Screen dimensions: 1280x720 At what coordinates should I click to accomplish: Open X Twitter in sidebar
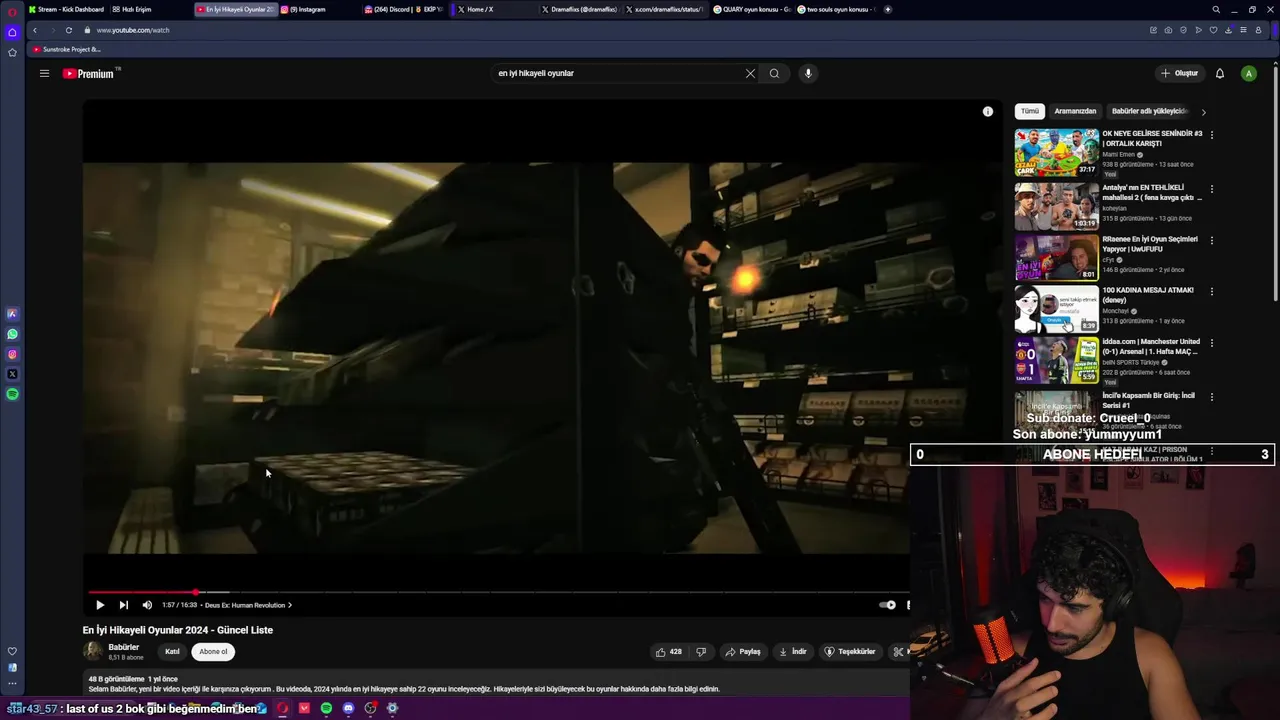(x=12, y=374)
